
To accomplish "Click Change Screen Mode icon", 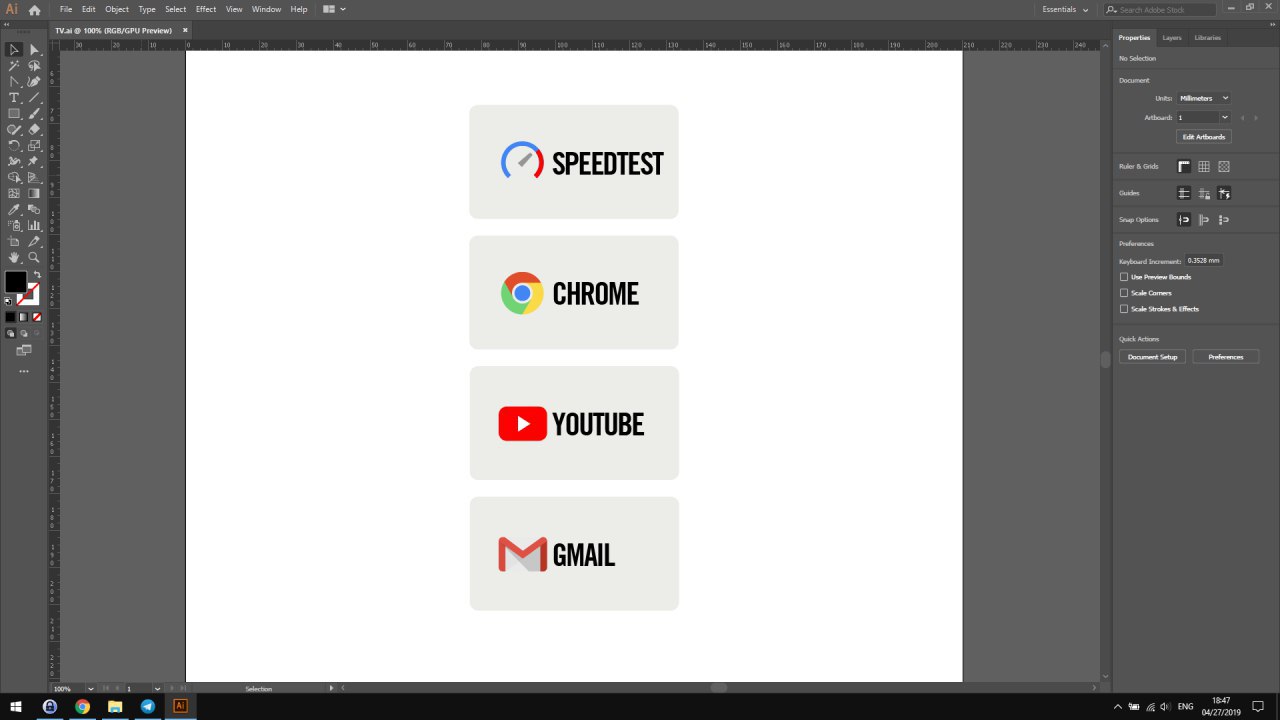I will pos(24,350).
